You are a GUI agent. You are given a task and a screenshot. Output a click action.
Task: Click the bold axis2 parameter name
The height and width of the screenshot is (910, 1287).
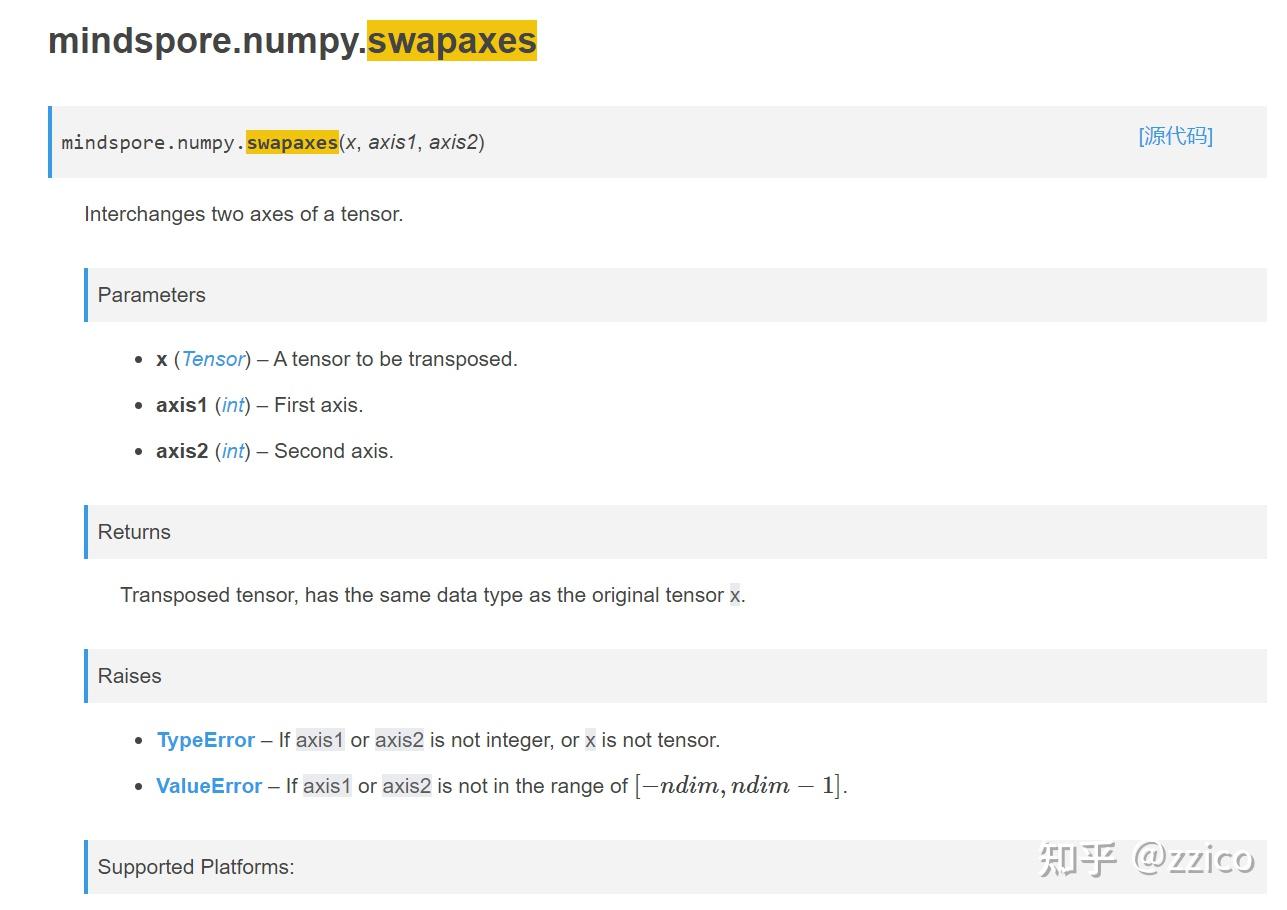click(x=181, y=451)
